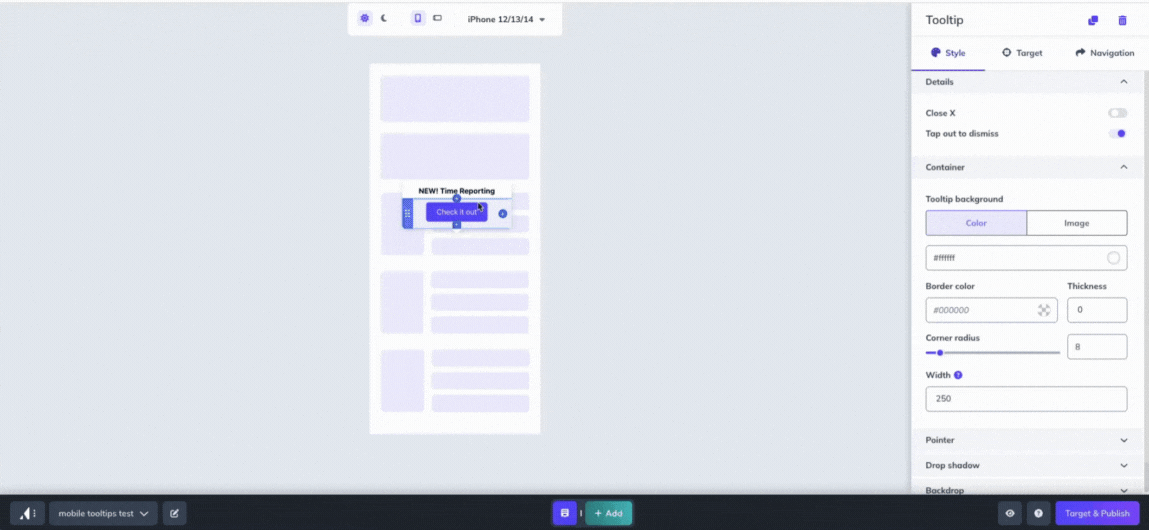Adjust the Corner radius slider handle
This screenshot has height=530, width=1149.
point(940,353)
